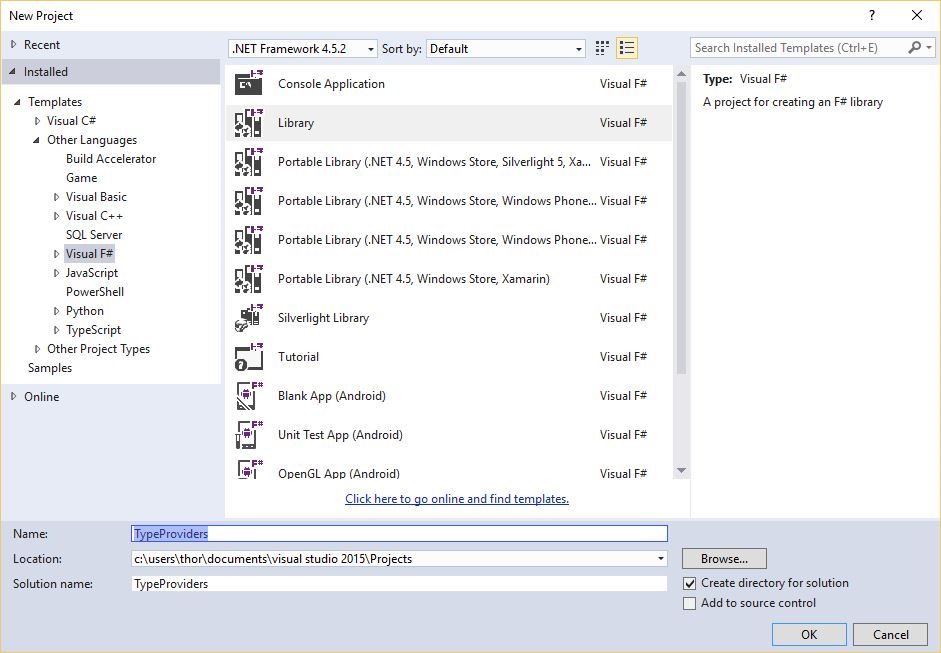
Task: Expand the Visual C# tree node
Action: pyautogui.click(x=37, y=121)
